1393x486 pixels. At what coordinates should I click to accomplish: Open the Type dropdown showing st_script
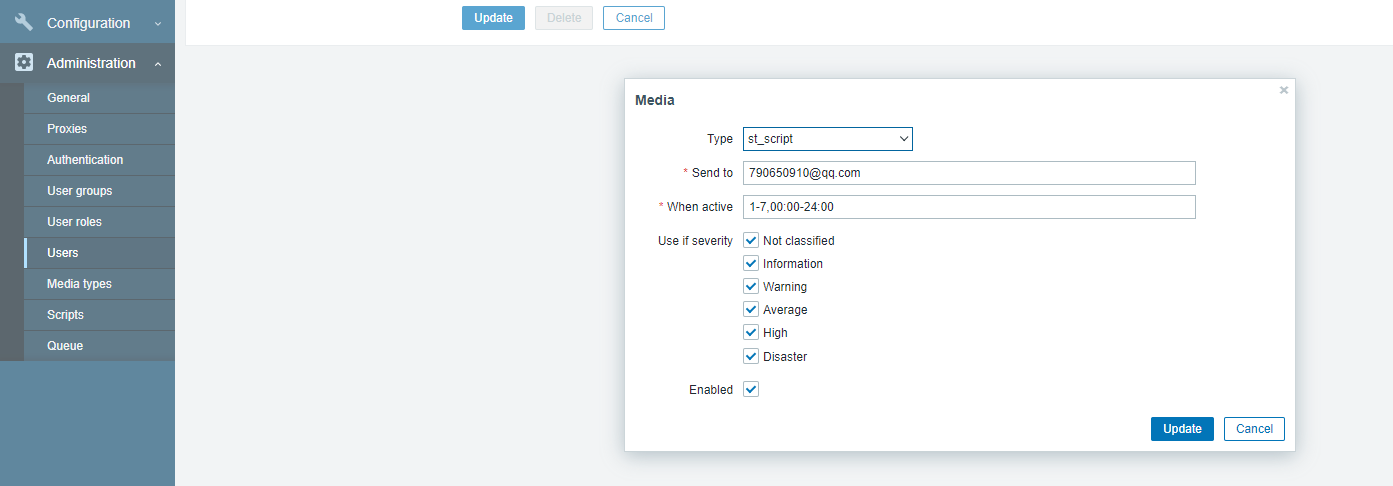(x=827, y=139)
